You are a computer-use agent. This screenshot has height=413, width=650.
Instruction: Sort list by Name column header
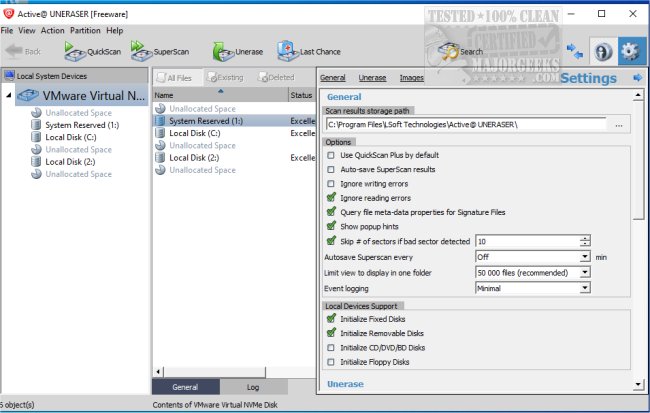221,95
